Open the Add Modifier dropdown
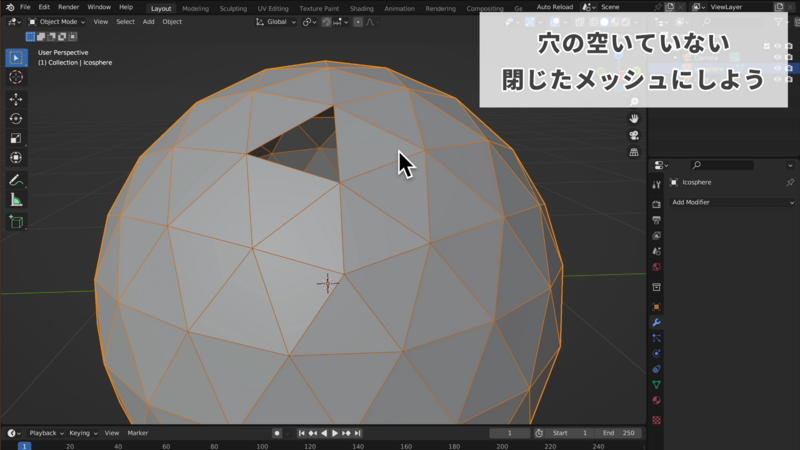This screenshot has height=450, width=800. tap(732, 203)
